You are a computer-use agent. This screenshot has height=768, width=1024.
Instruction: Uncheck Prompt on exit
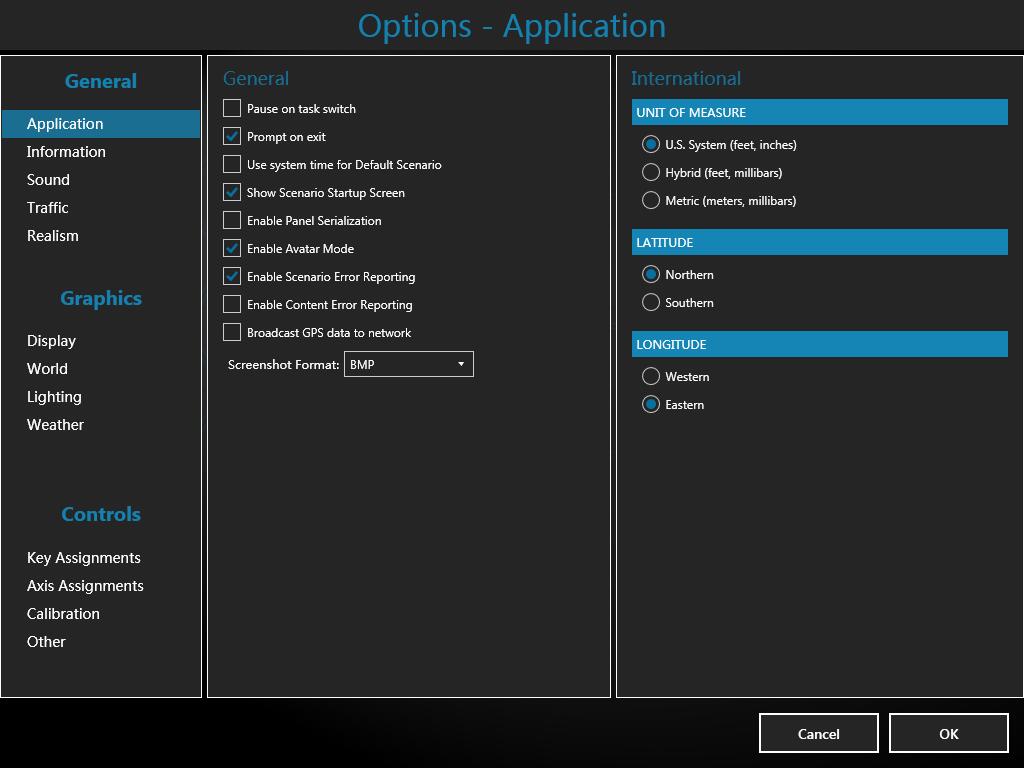(x=232, y=136)
